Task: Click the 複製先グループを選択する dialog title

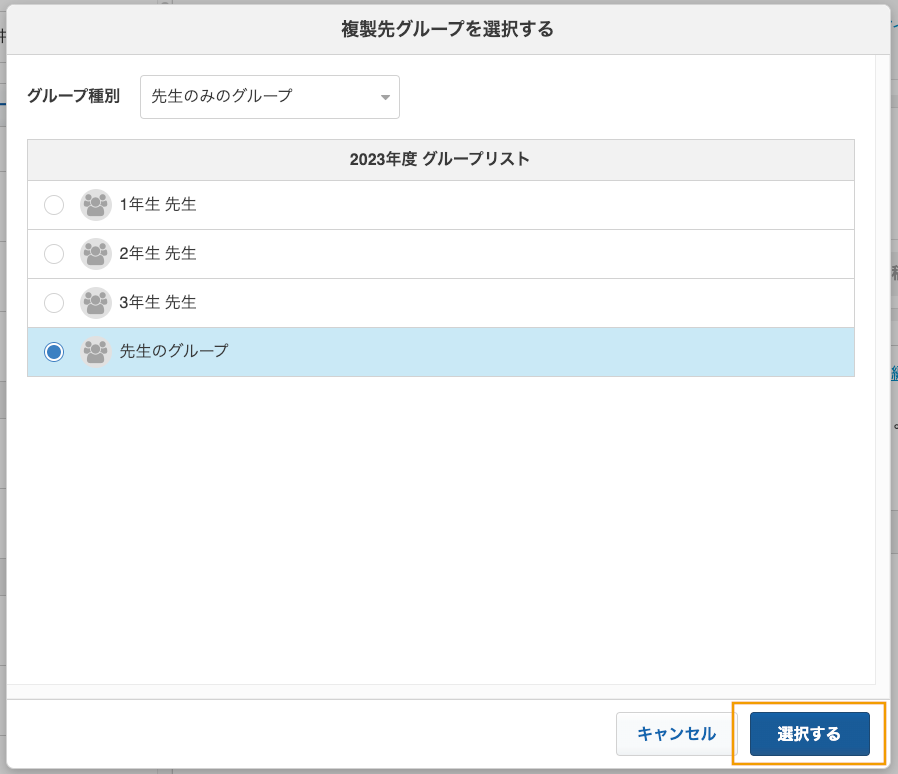Action: coord(448,29)
